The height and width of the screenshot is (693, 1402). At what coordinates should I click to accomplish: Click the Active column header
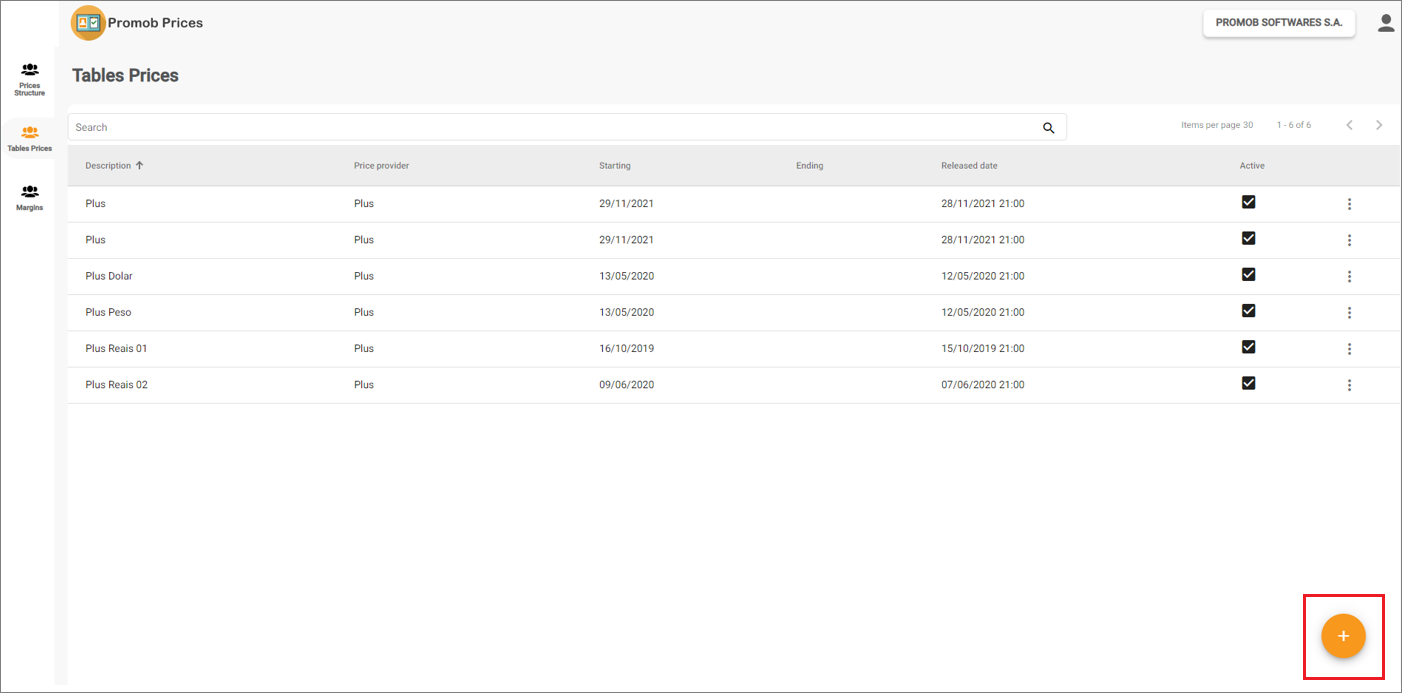coord(1252,166)
